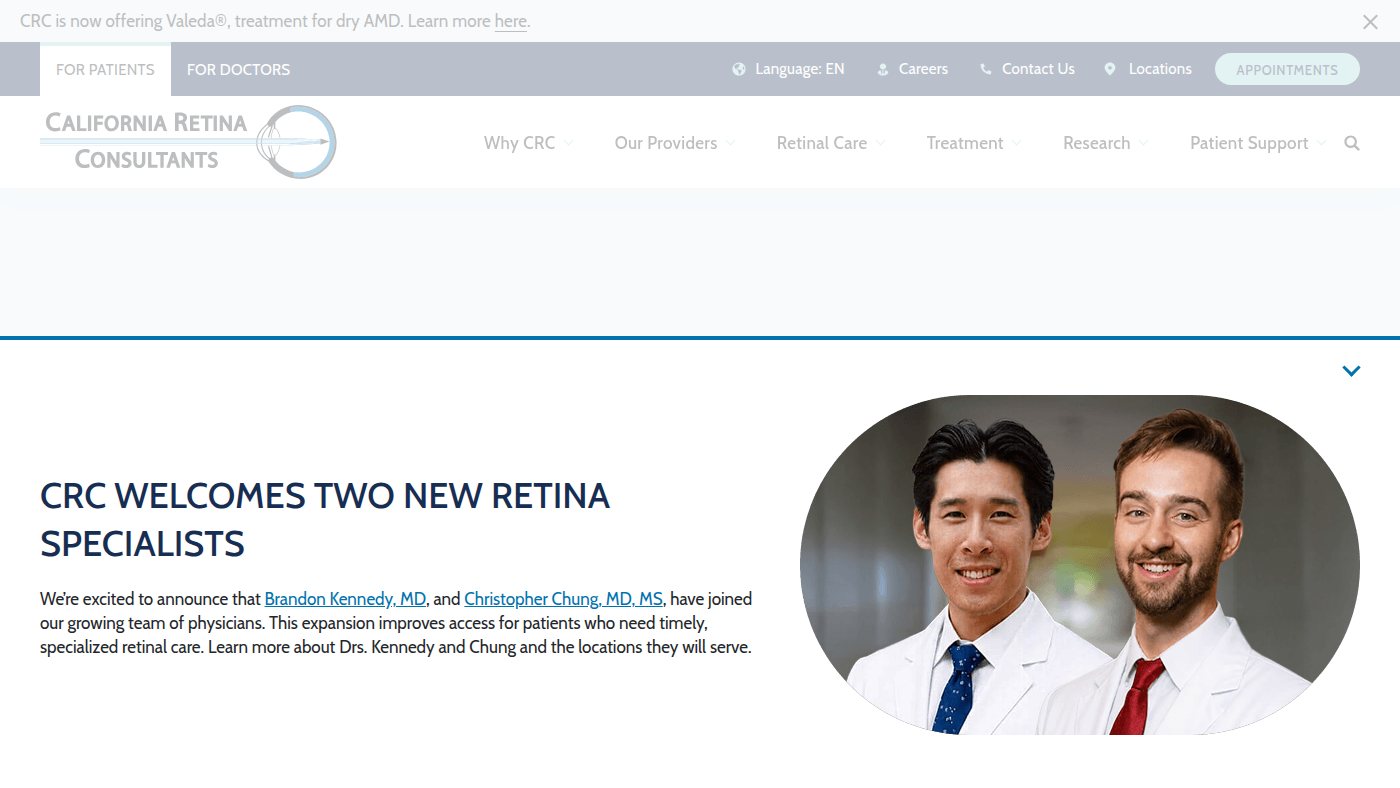Image resolution: width=1400 pixels, height=788 pixels.
Task: Expand the chevron next to Treatment
Action: 1016,143
